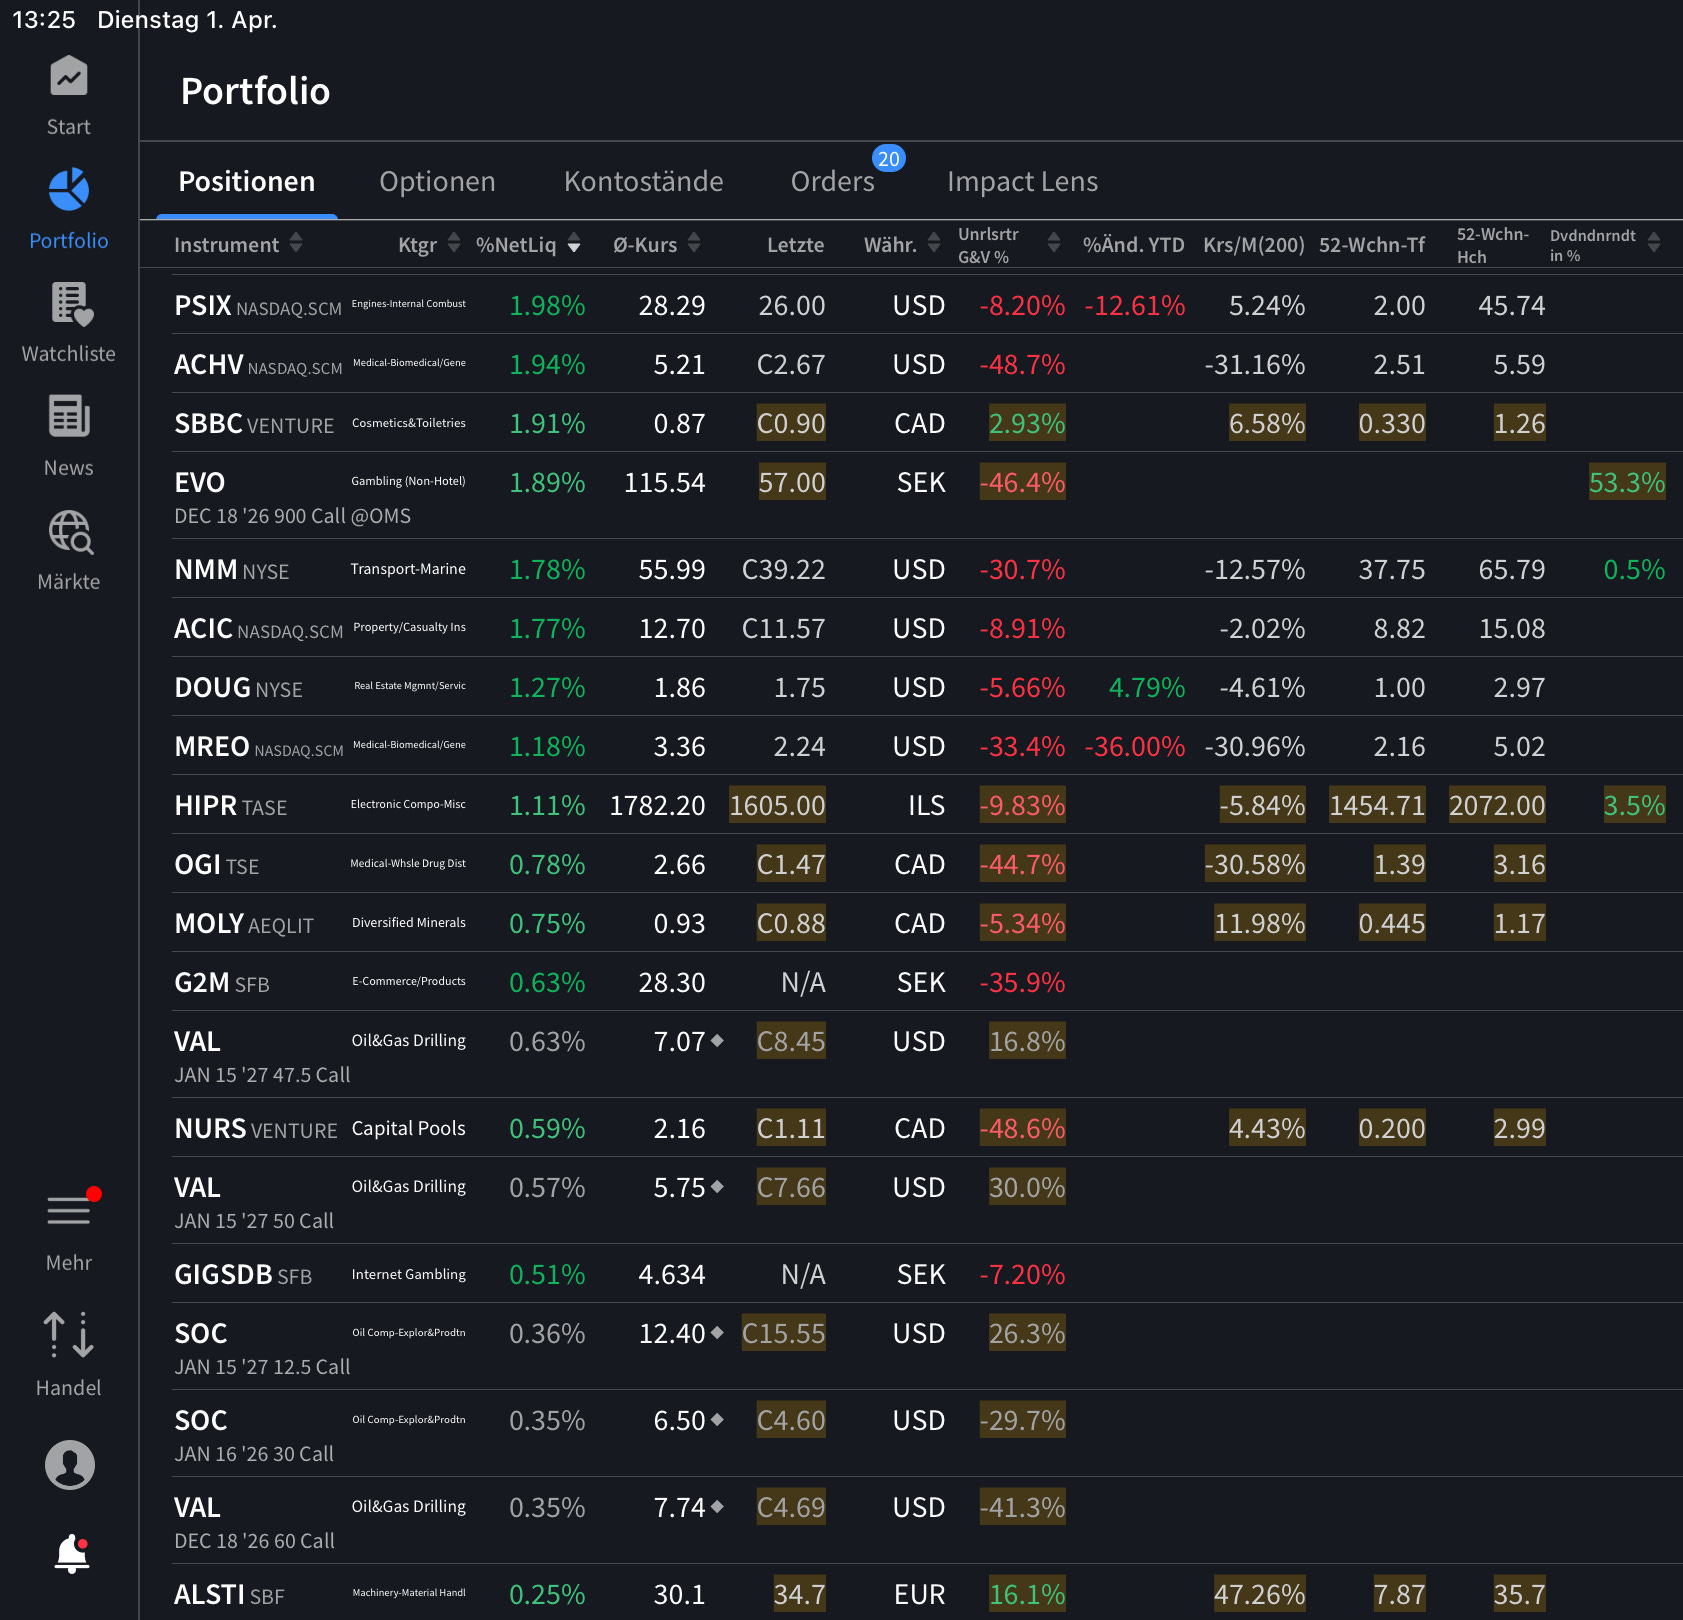Switch to the Optionen tab
Image resolution: width=1683 pixels, height=1620 pixels.
tap(437, 181)
